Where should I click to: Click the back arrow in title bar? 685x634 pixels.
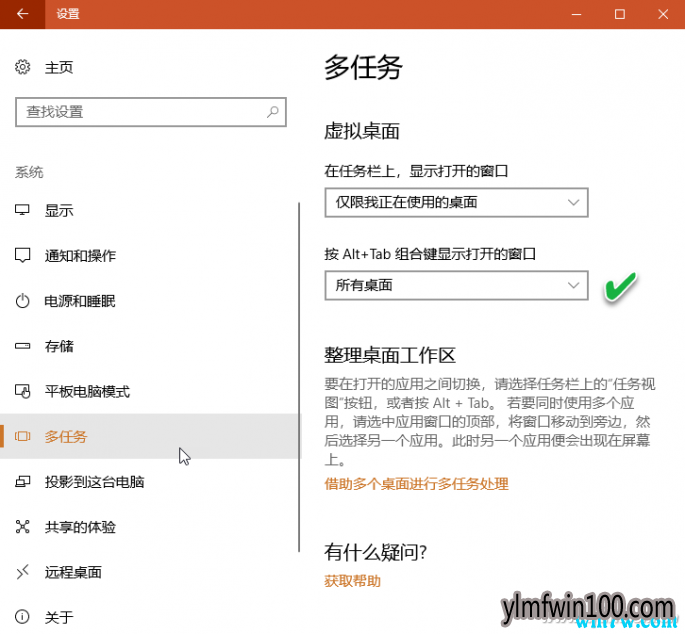(x=22, y=14)
